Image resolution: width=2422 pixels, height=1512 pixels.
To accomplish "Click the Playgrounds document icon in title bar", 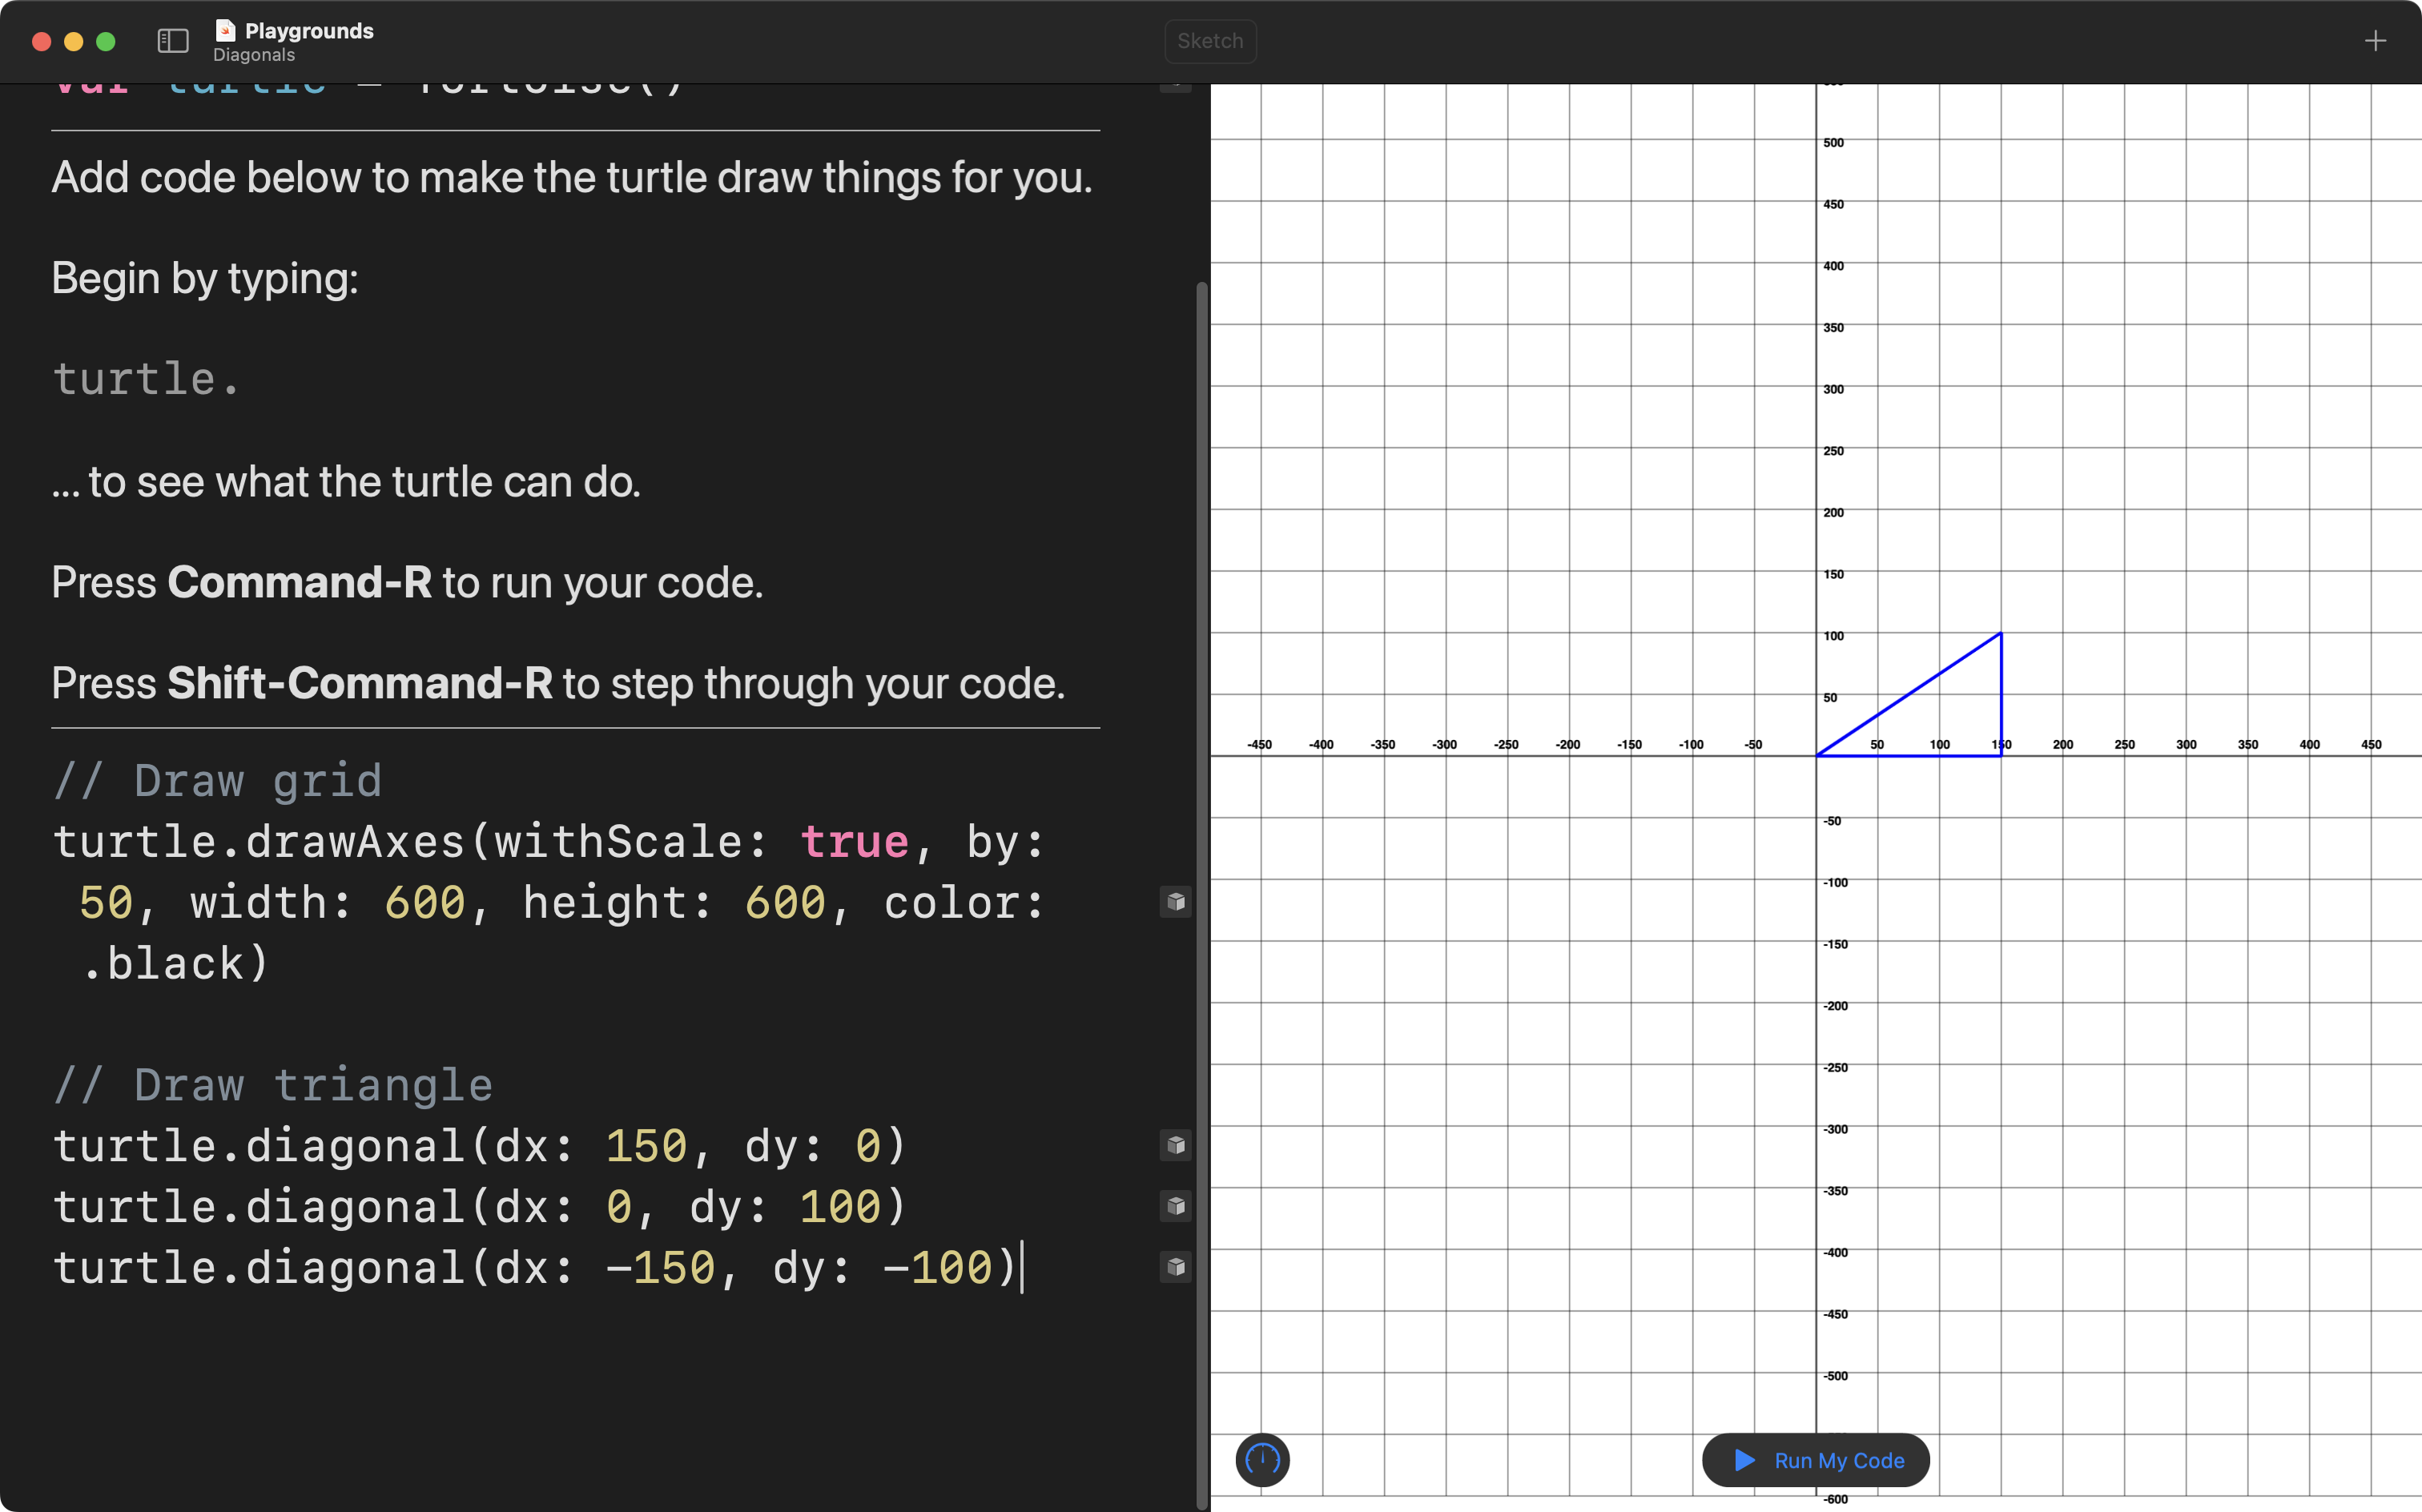I will (x=226, y=30).
